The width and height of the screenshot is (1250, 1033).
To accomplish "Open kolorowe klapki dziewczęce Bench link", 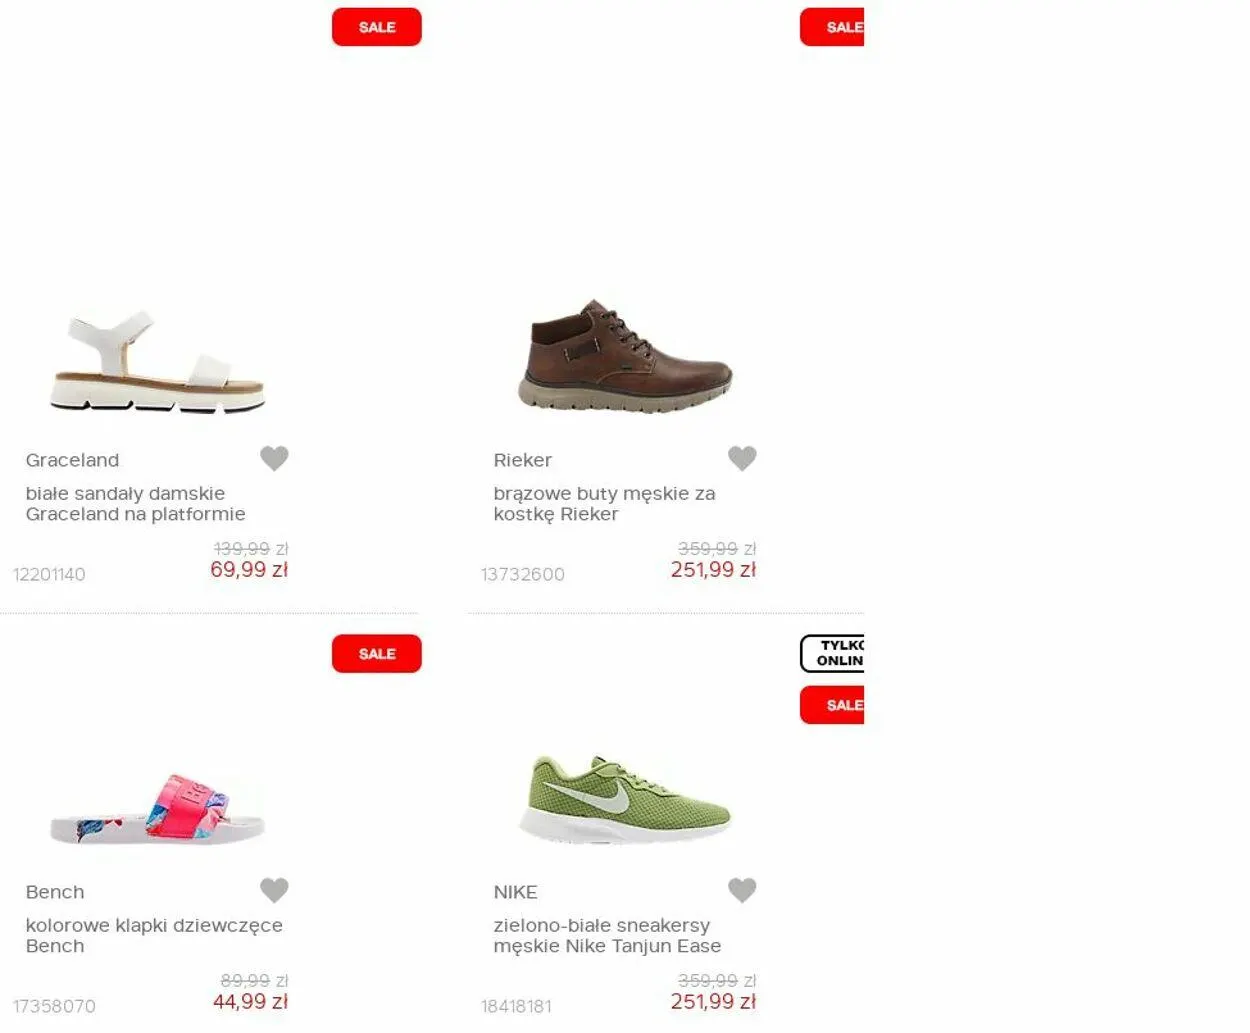I will 154,936.
